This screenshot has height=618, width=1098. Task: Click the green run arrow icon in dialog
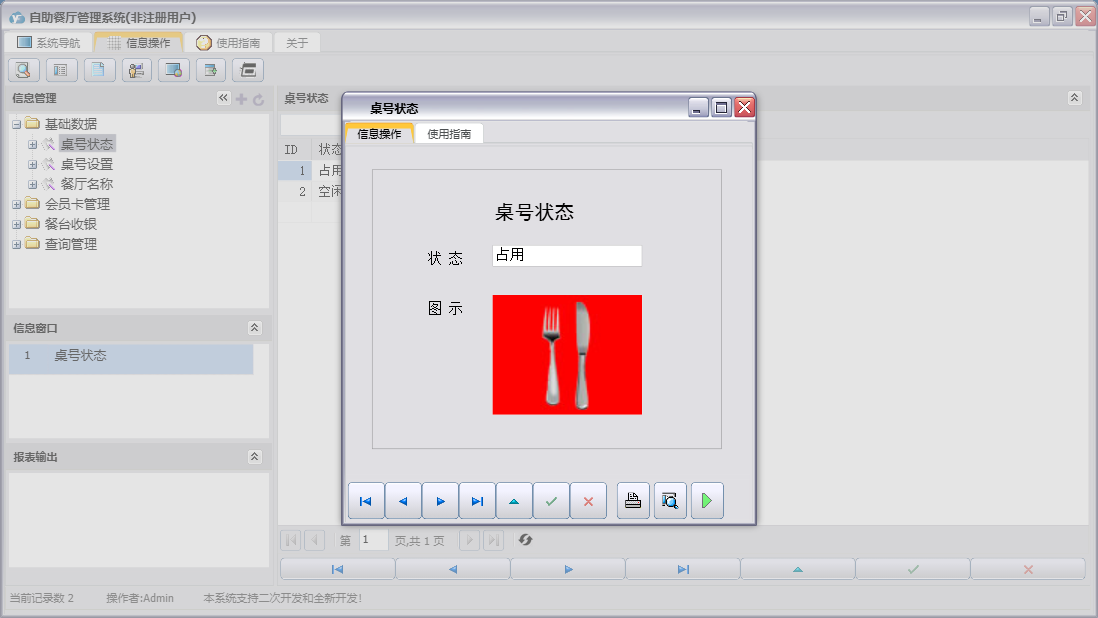pyautogui.click(x=707, y=500)
